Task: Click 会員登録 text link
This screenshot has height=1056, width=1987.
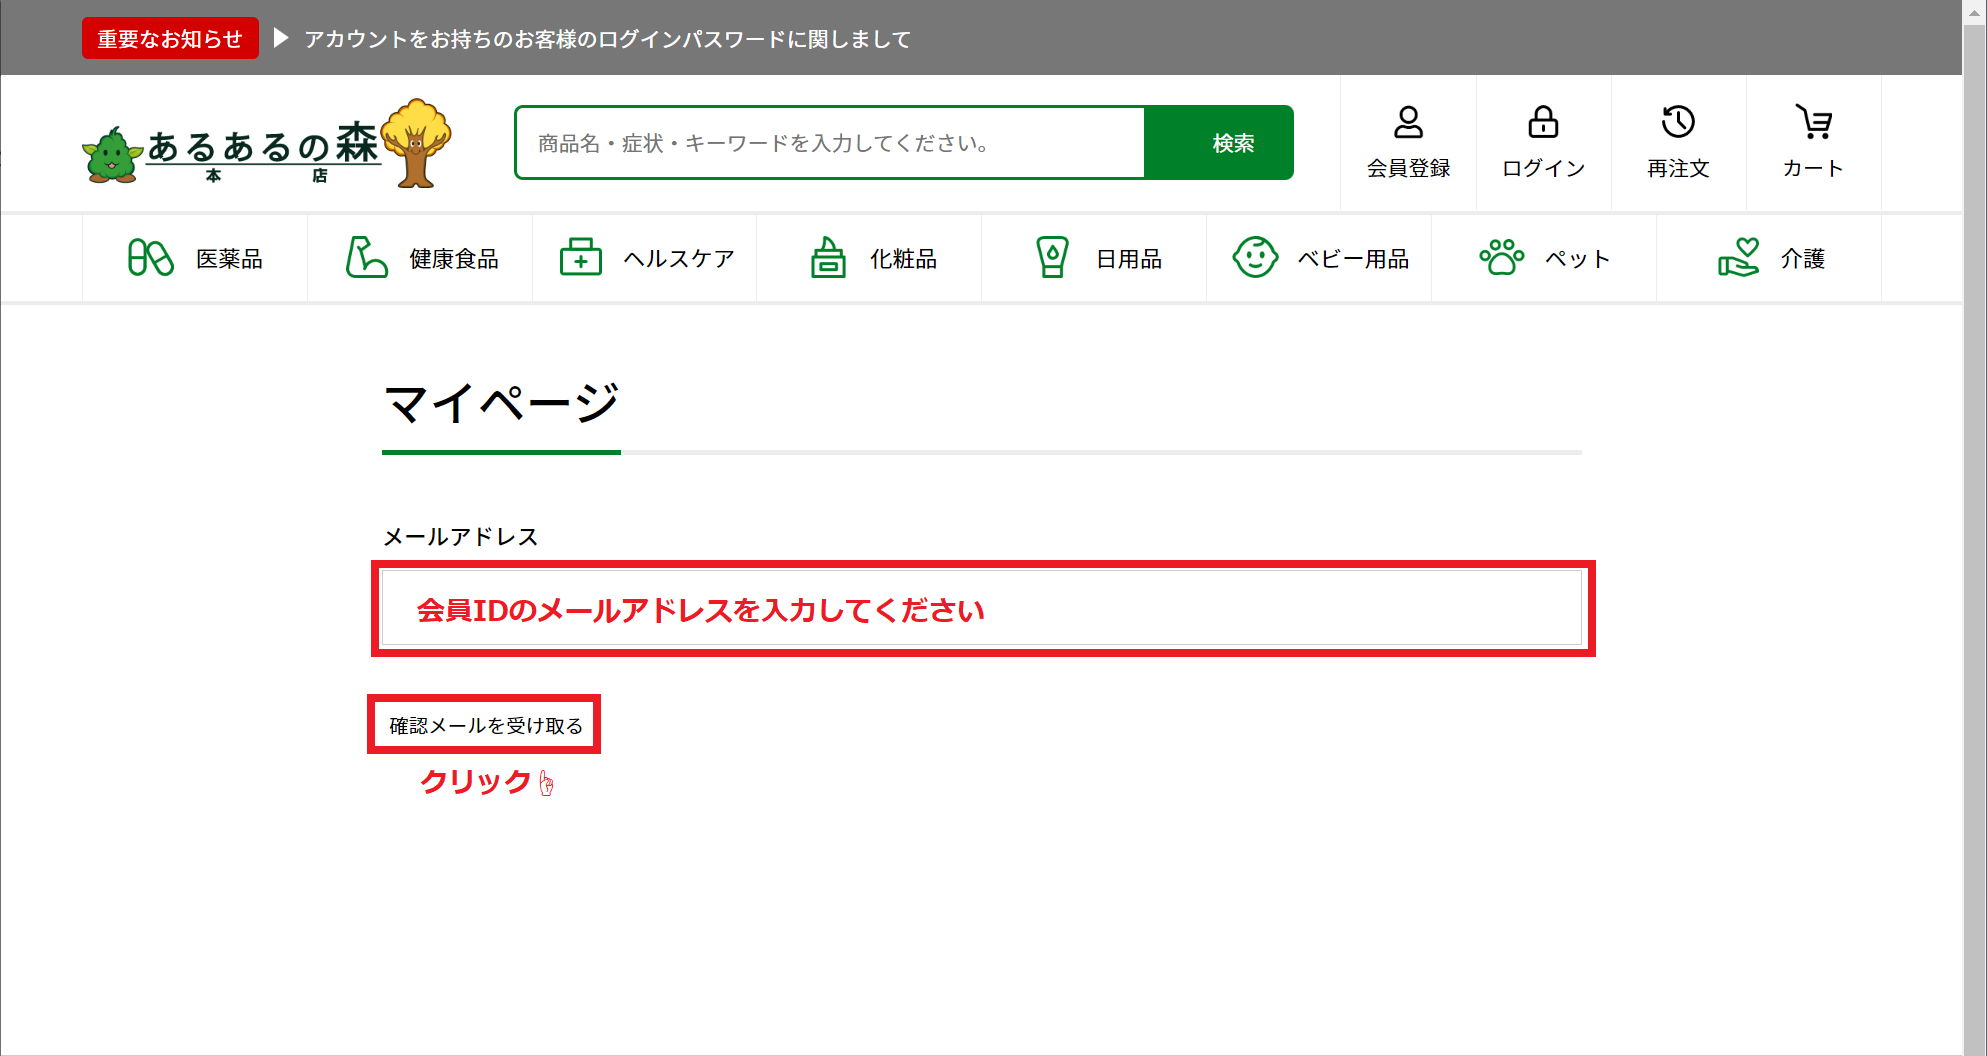Action: click(1408, 168)
